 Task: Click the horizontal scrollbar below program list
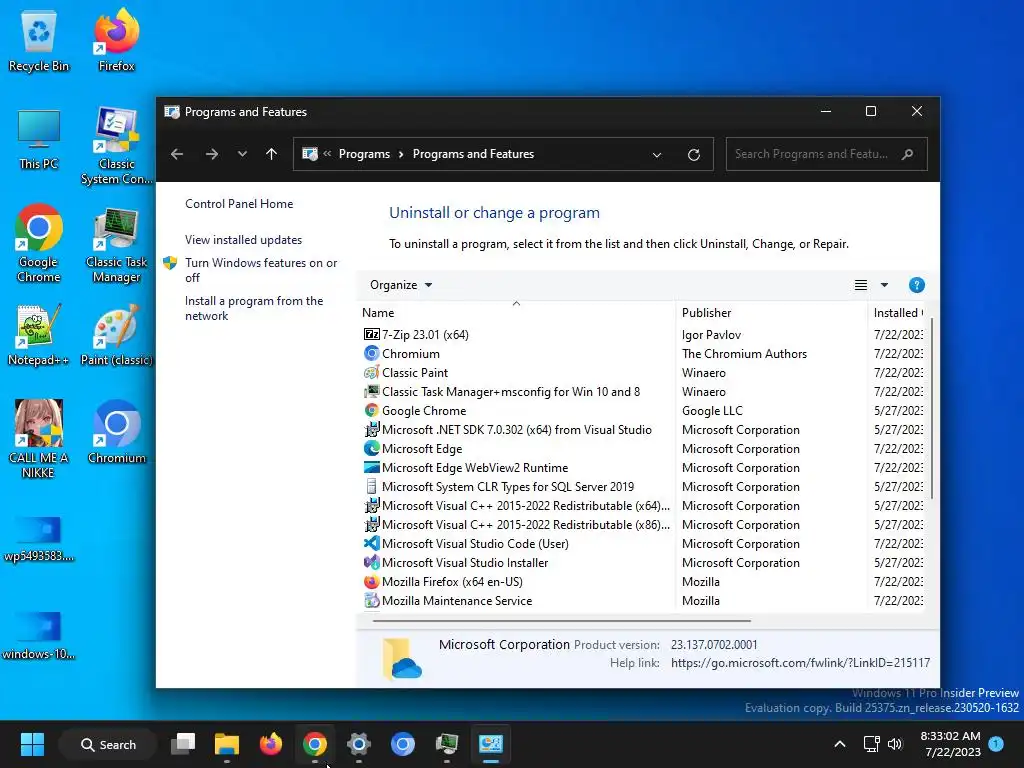pyautogui.click(x=562, y=620)
